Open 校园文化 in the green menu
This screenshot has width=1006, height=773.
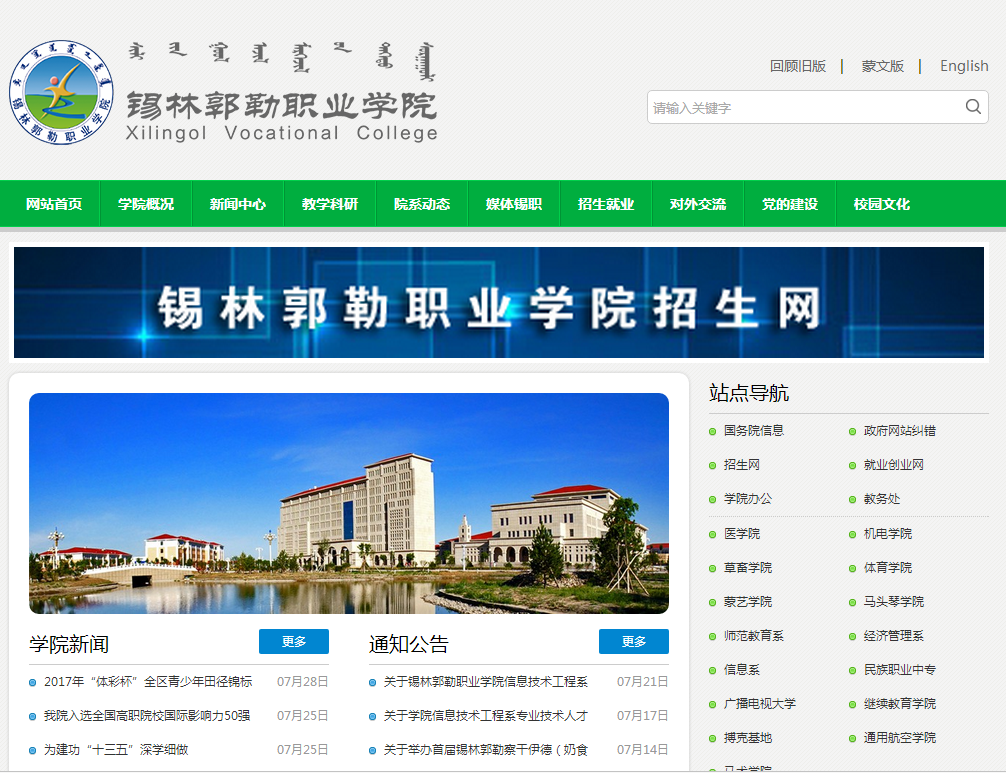coord(882,204)
